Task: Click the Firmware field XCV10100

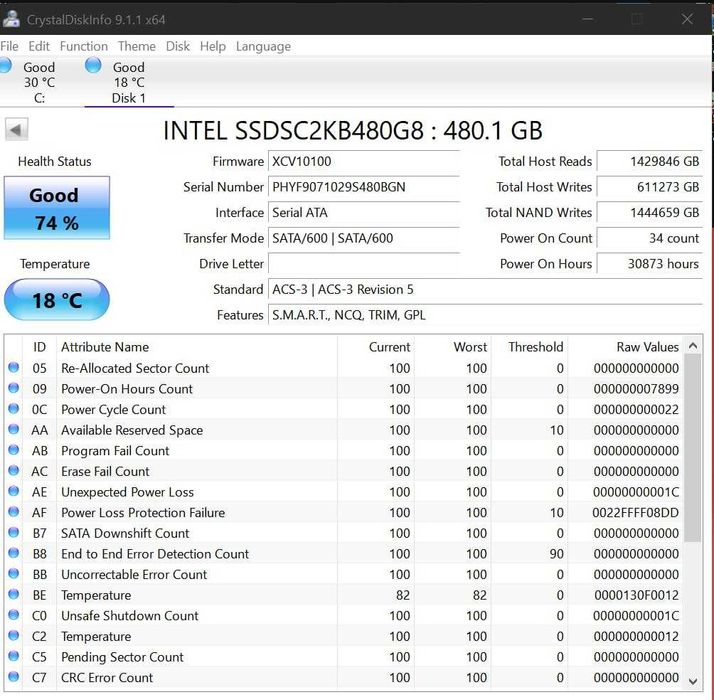Action: click(x=364, y=162)
